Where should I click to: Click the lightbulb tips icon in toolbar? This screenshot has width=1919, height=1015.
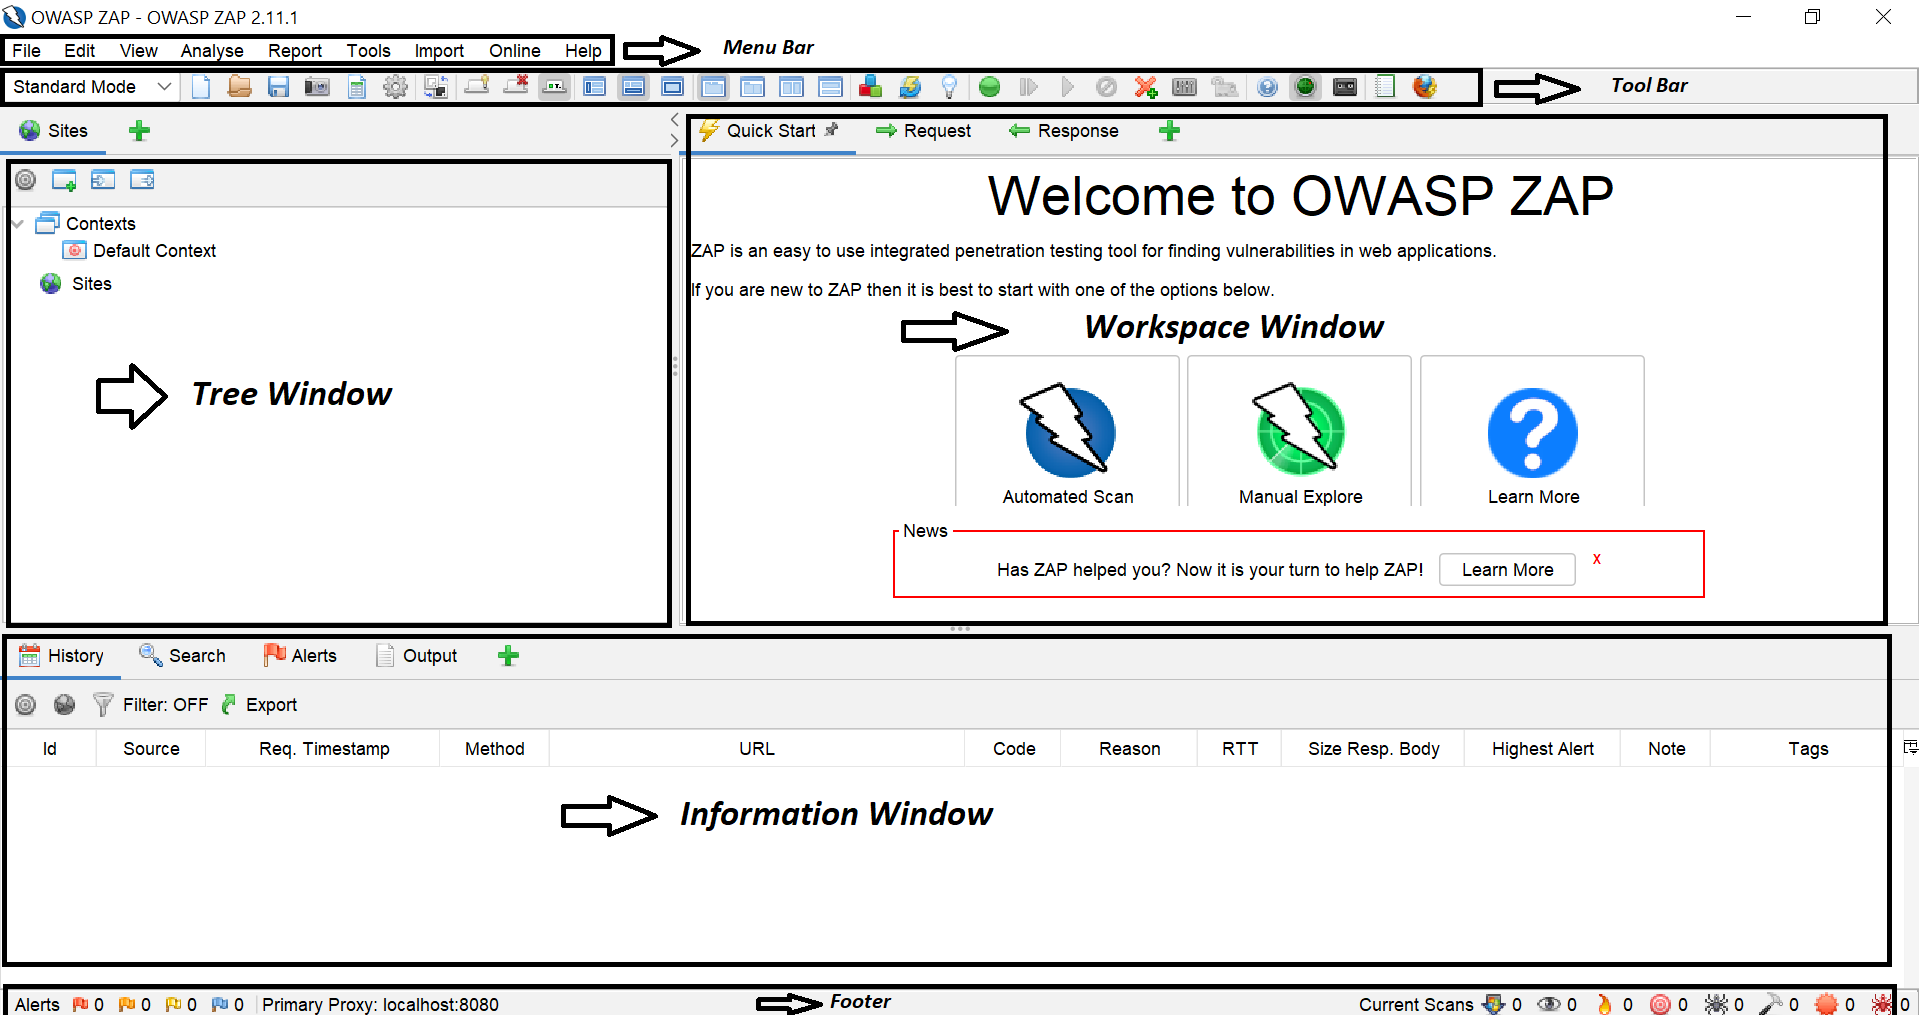(949, 87)
